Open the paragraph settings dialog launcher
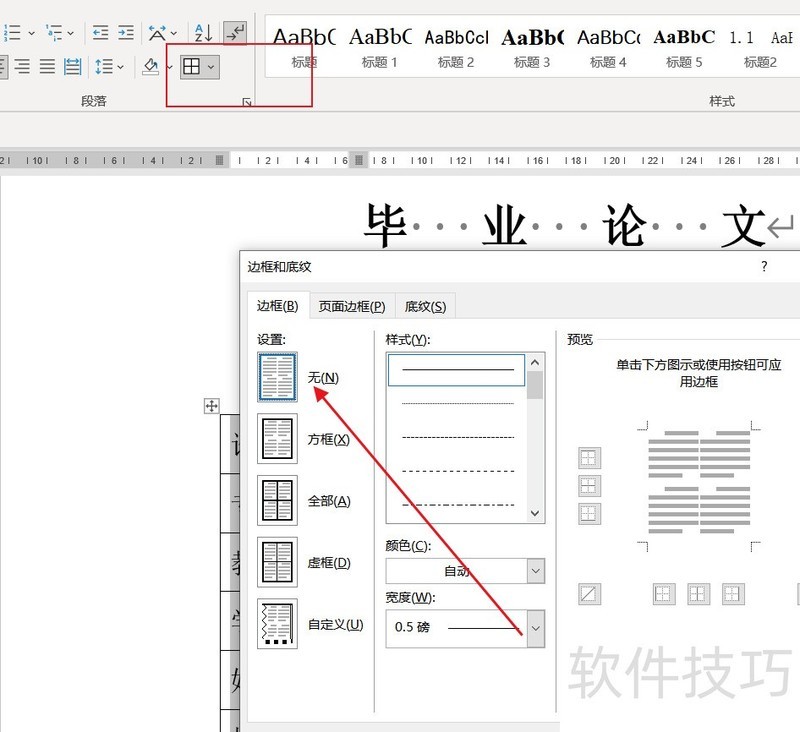Viewport: 800px width, 732px height. point(246,102)
